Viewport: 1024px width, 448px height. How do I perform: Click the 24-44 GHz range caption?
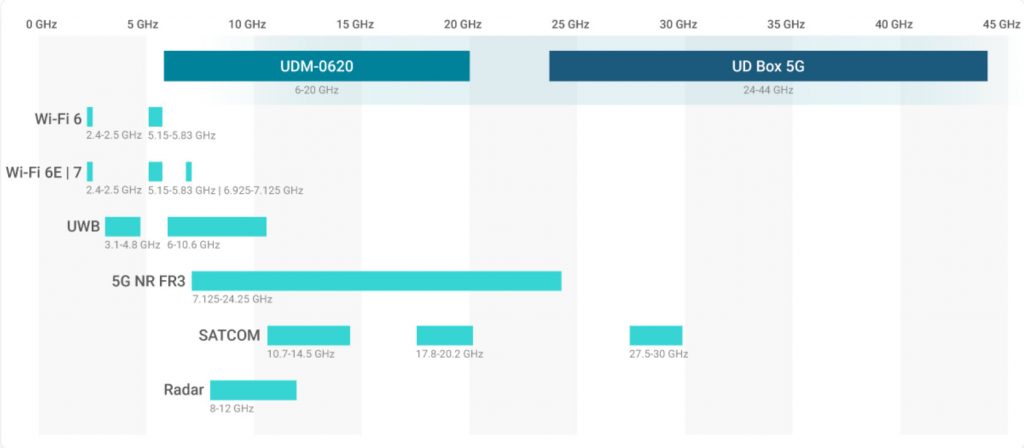coord(768,90)
